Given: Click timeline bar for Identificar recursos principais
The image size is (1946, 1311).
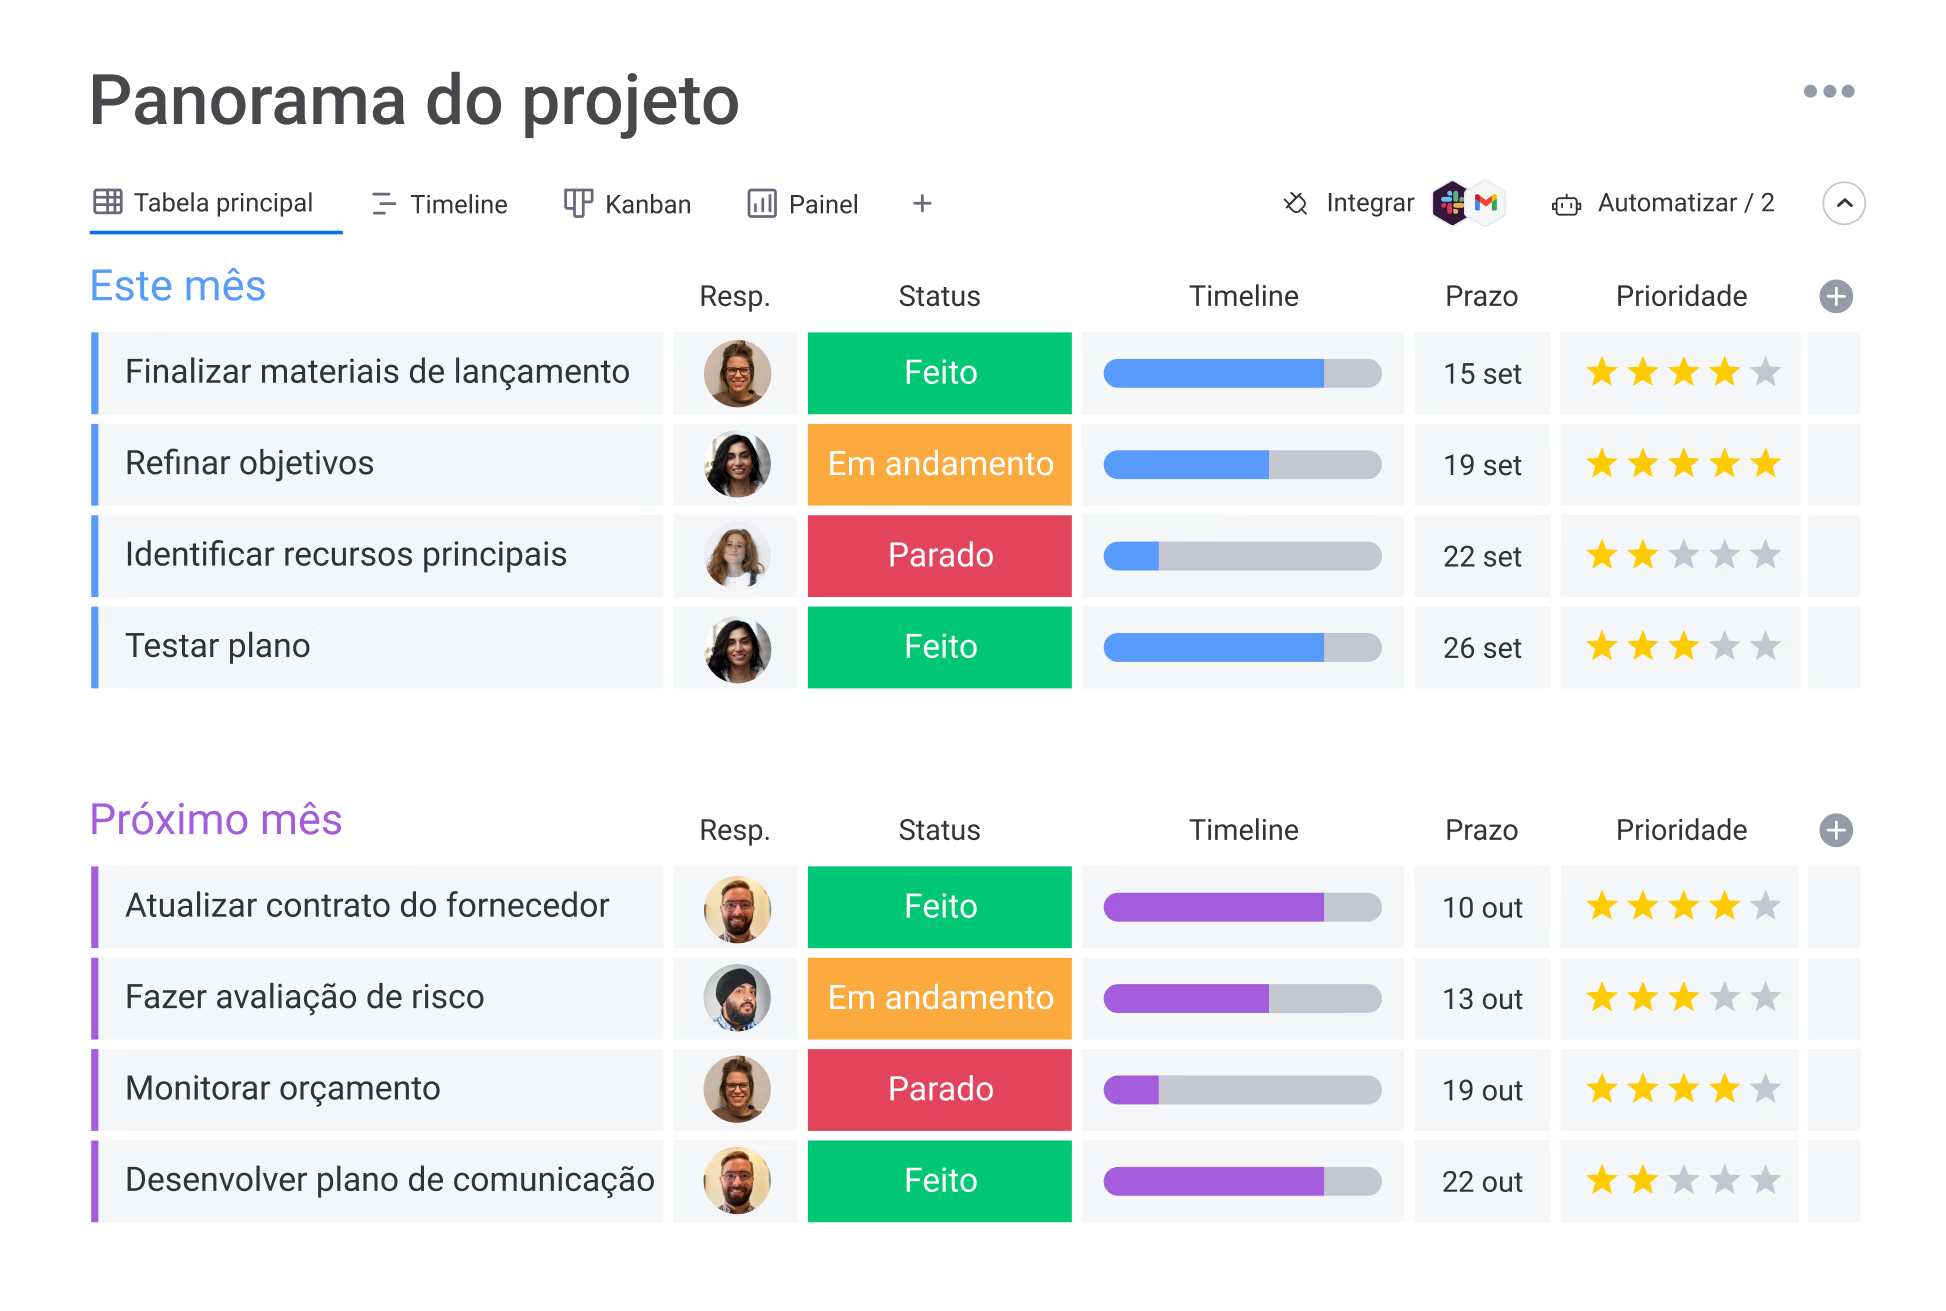Looking at the screenshot, I should pos(1242,556).
